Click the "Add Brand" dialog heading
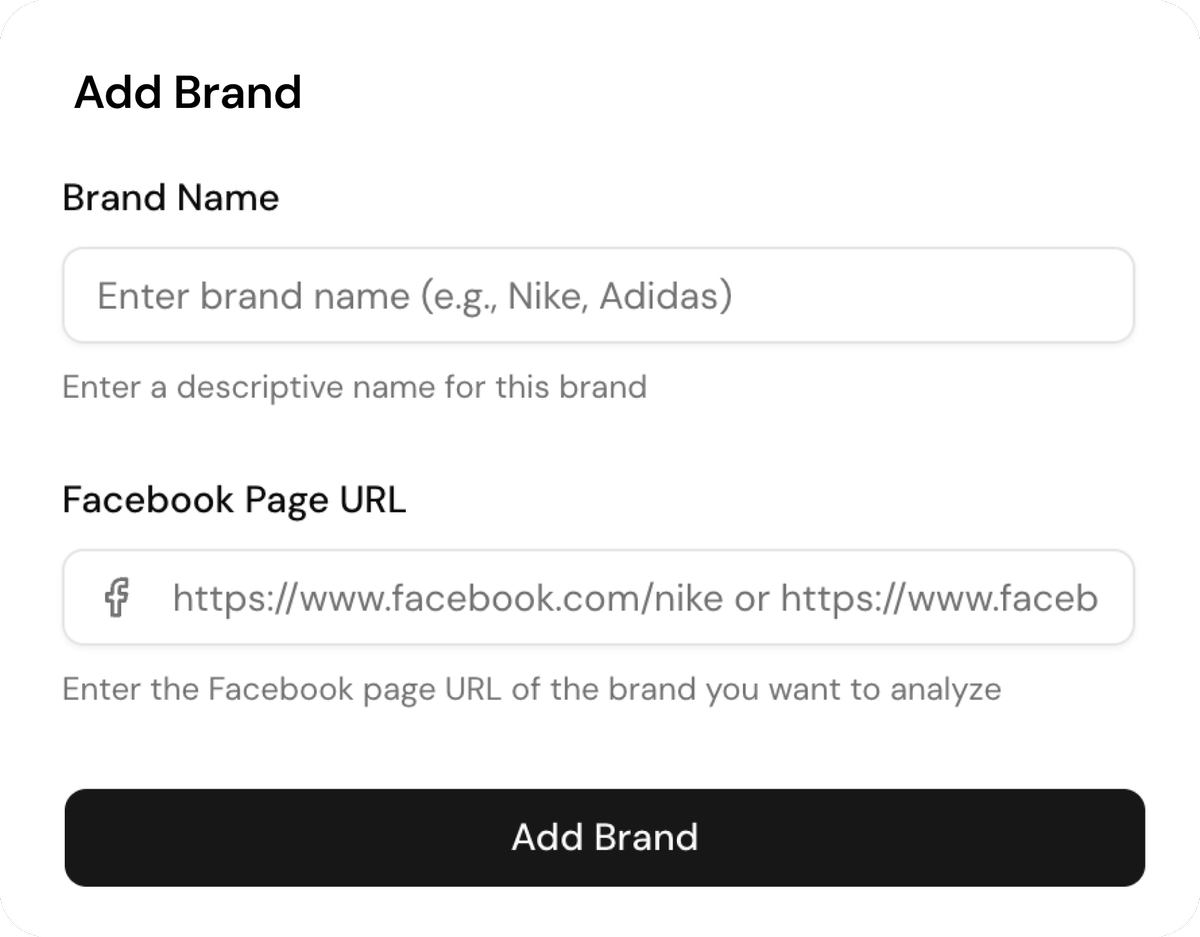Image resolution: width=1200 pixels, height=937 pixels. (x=188, y=93)
